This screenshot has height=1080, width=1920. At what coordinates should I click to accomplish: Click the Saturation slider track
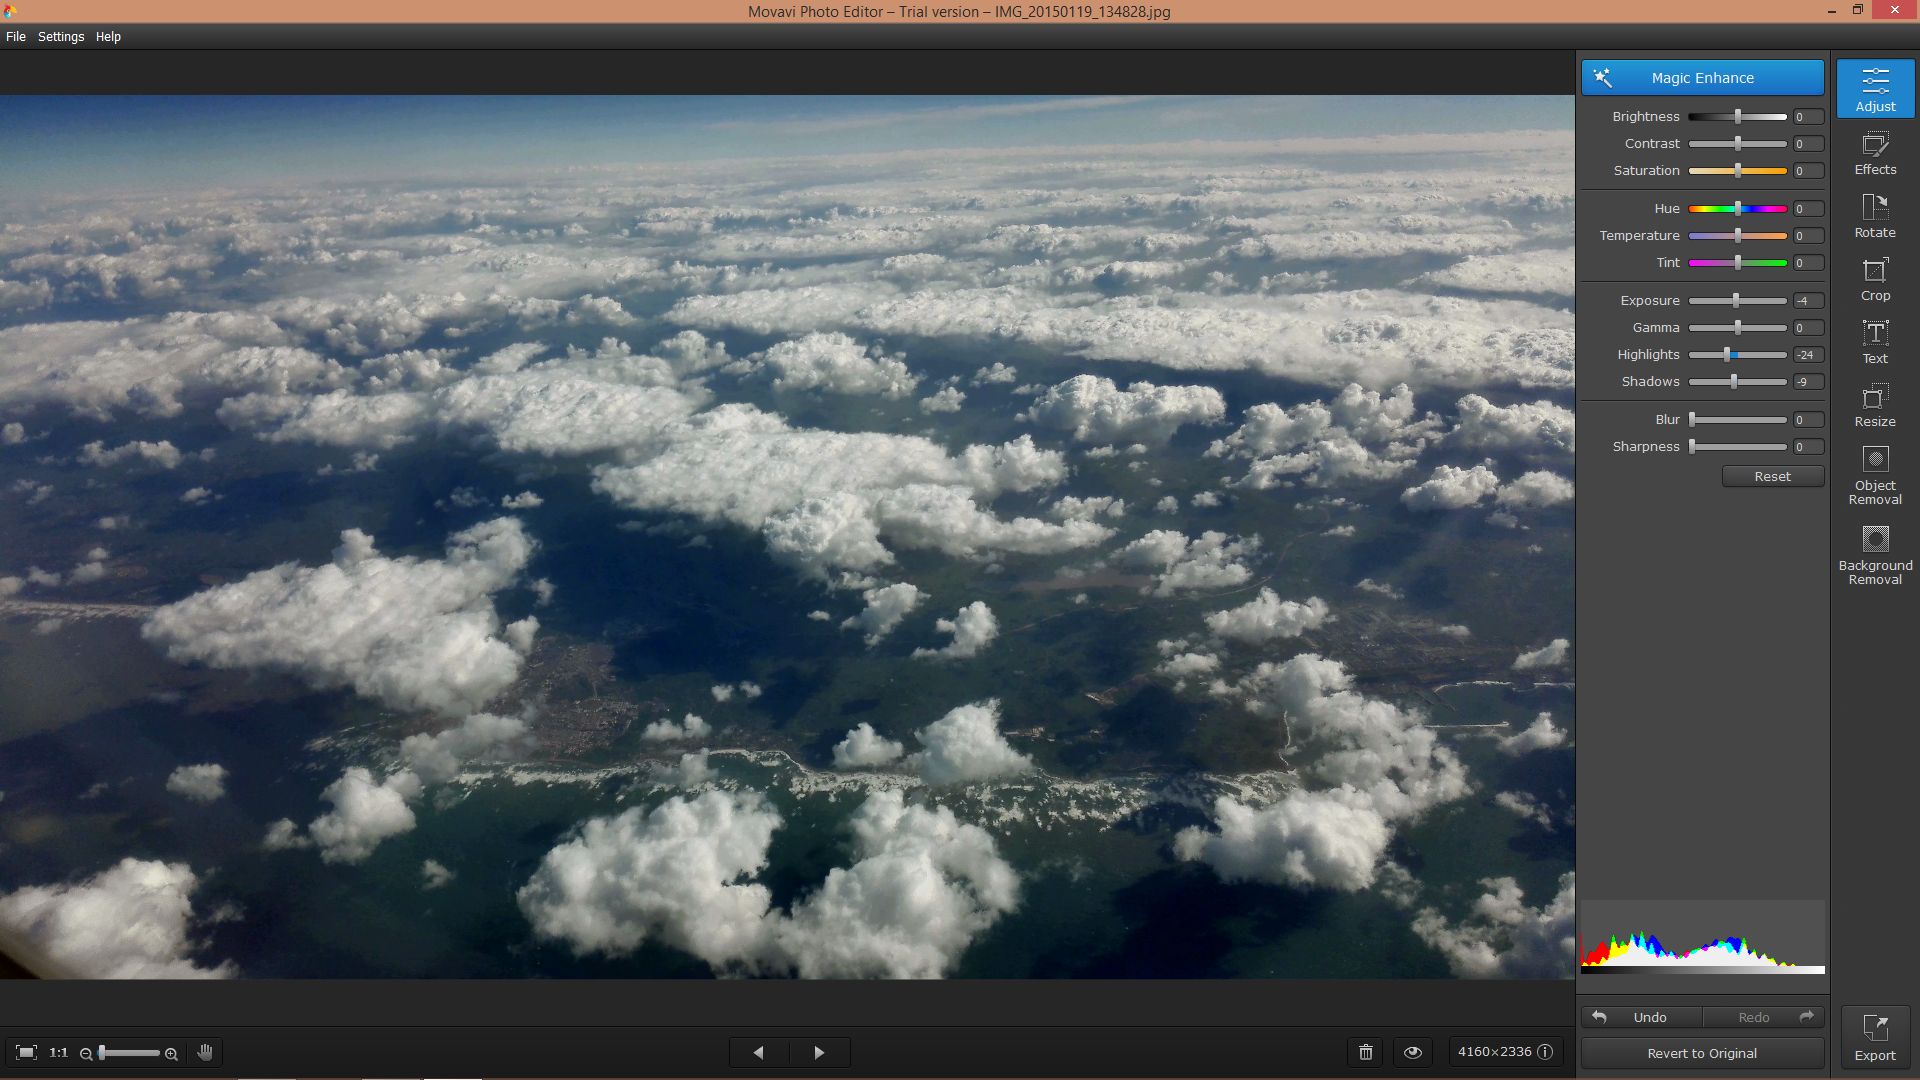(x=1737, y=171)
